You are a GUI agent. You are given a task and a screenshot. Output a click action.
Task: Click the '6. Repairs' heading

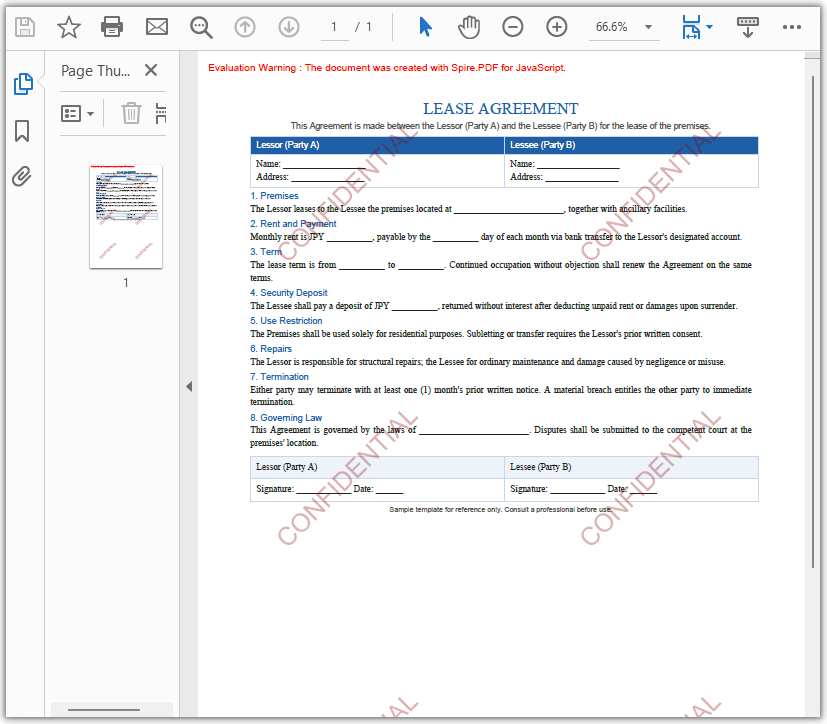coord(271,349)
